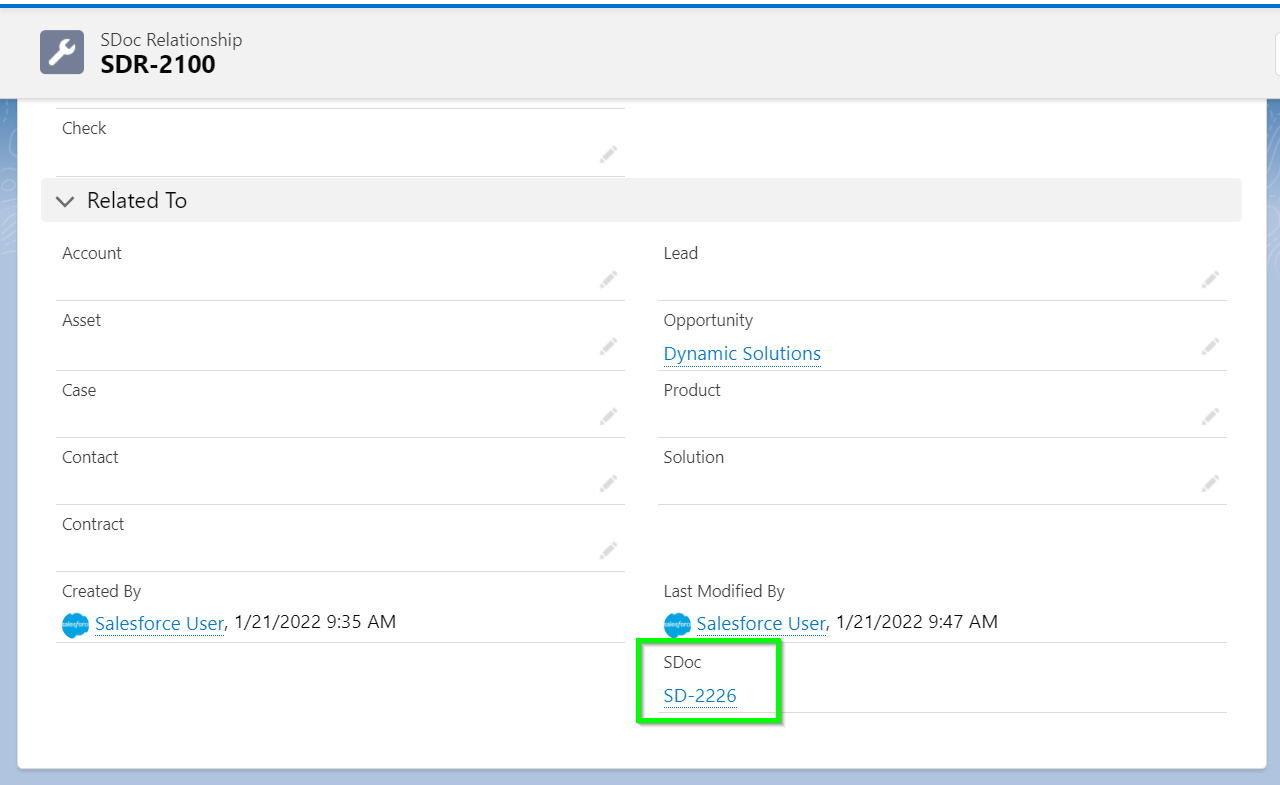The height and width of the screenshot is (785, 1280).
Task: Click the SDoc field label
Action: pos(683,662)
